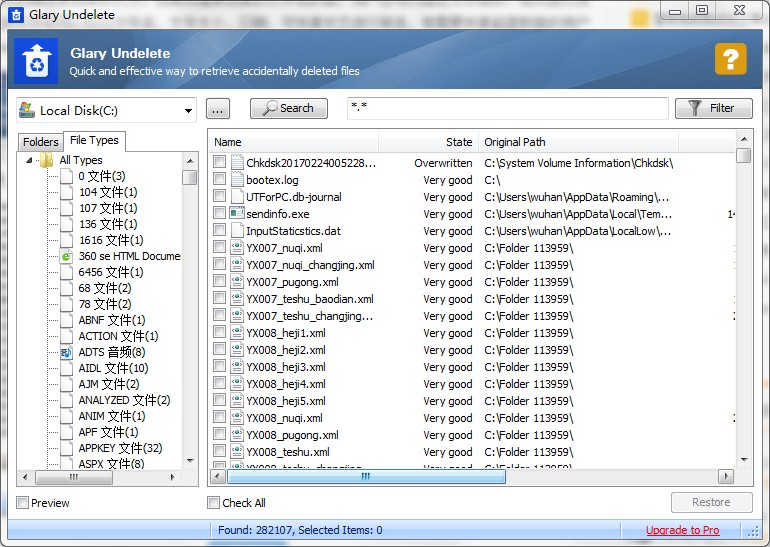This screenshot has width=770, height=547.
Task: Click the Glary Undelete recycle bin logo
Action: (x=36, y=59)
